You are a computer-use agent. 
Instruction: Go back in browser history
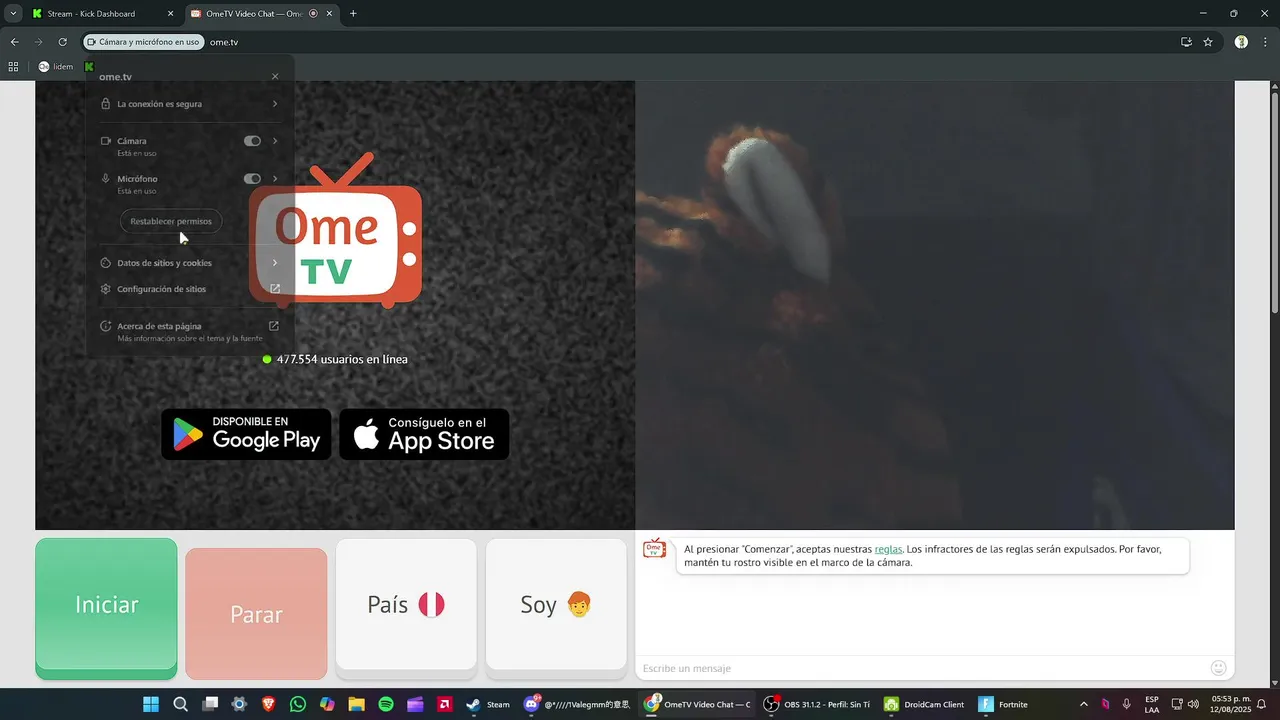click(x=14, y=42)
